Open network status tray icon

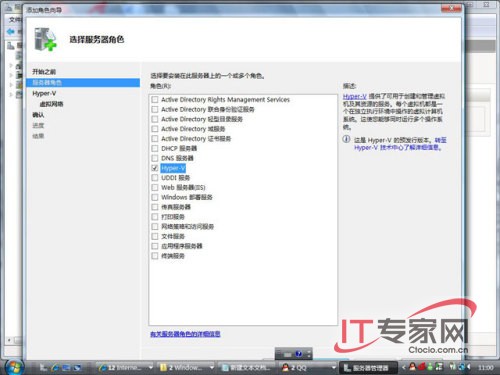pos(461,367)
